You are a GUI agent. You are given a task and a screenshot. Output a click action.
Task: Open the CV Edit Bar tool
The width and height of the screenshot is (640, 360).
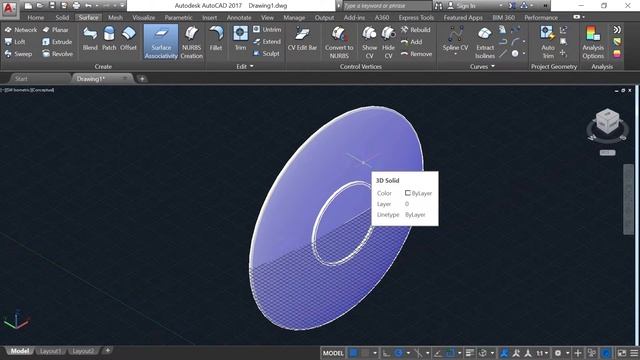(x=302, y=38)
